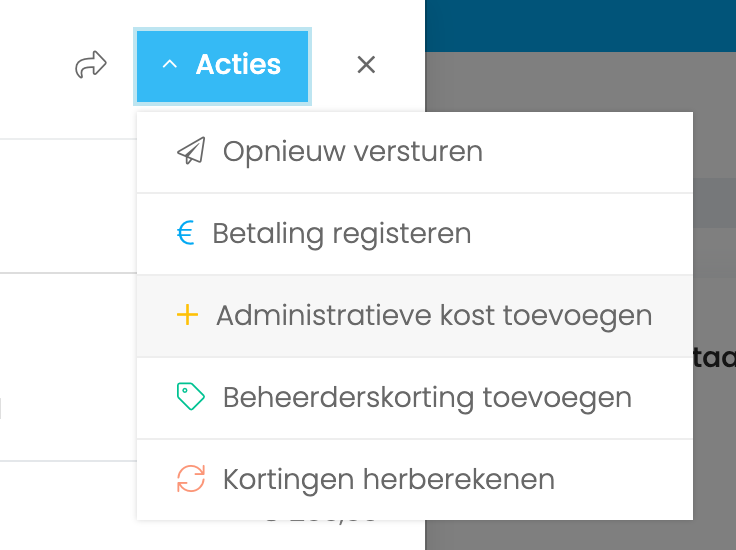Image resolution: width=736 pixels, height=550 pixels.
Task: Click the partially hidden bold text behind the menu
Action: click(714, 358)
